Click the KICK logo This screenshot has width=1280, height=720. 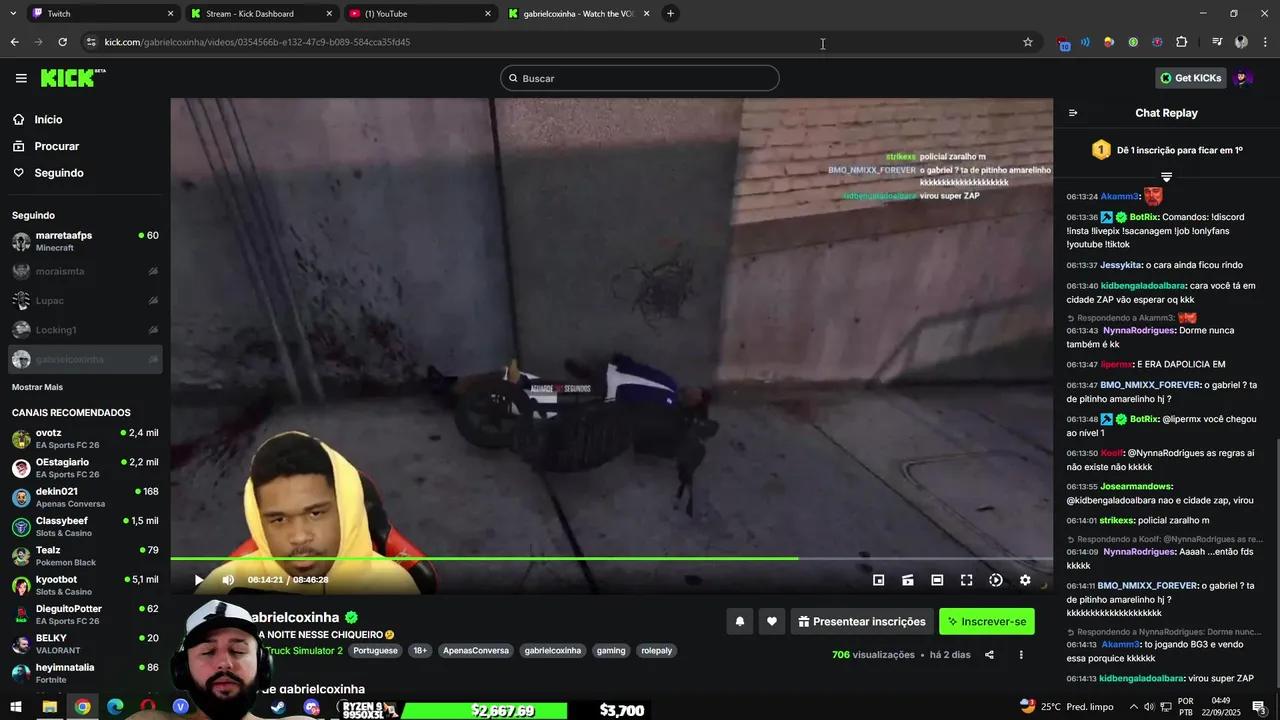[x=73, y=78]
